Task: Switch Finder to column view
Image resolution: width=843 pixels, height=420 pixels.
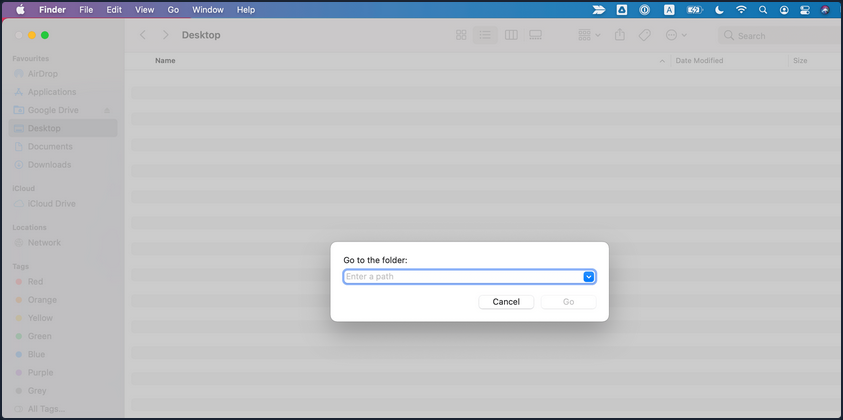Action: point(511,35)
